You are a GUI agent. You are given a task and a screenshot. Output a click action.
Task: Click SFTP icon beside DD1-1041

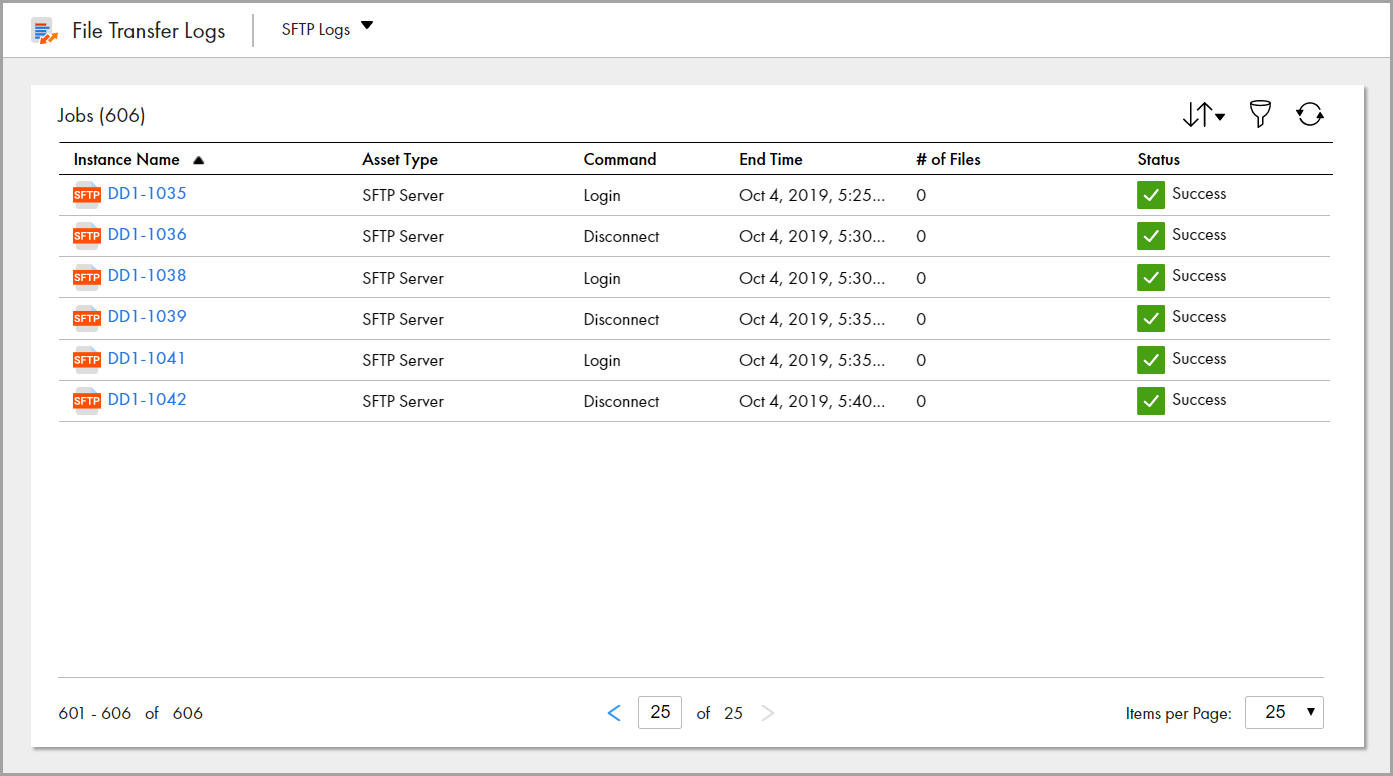tap(87, 360)
